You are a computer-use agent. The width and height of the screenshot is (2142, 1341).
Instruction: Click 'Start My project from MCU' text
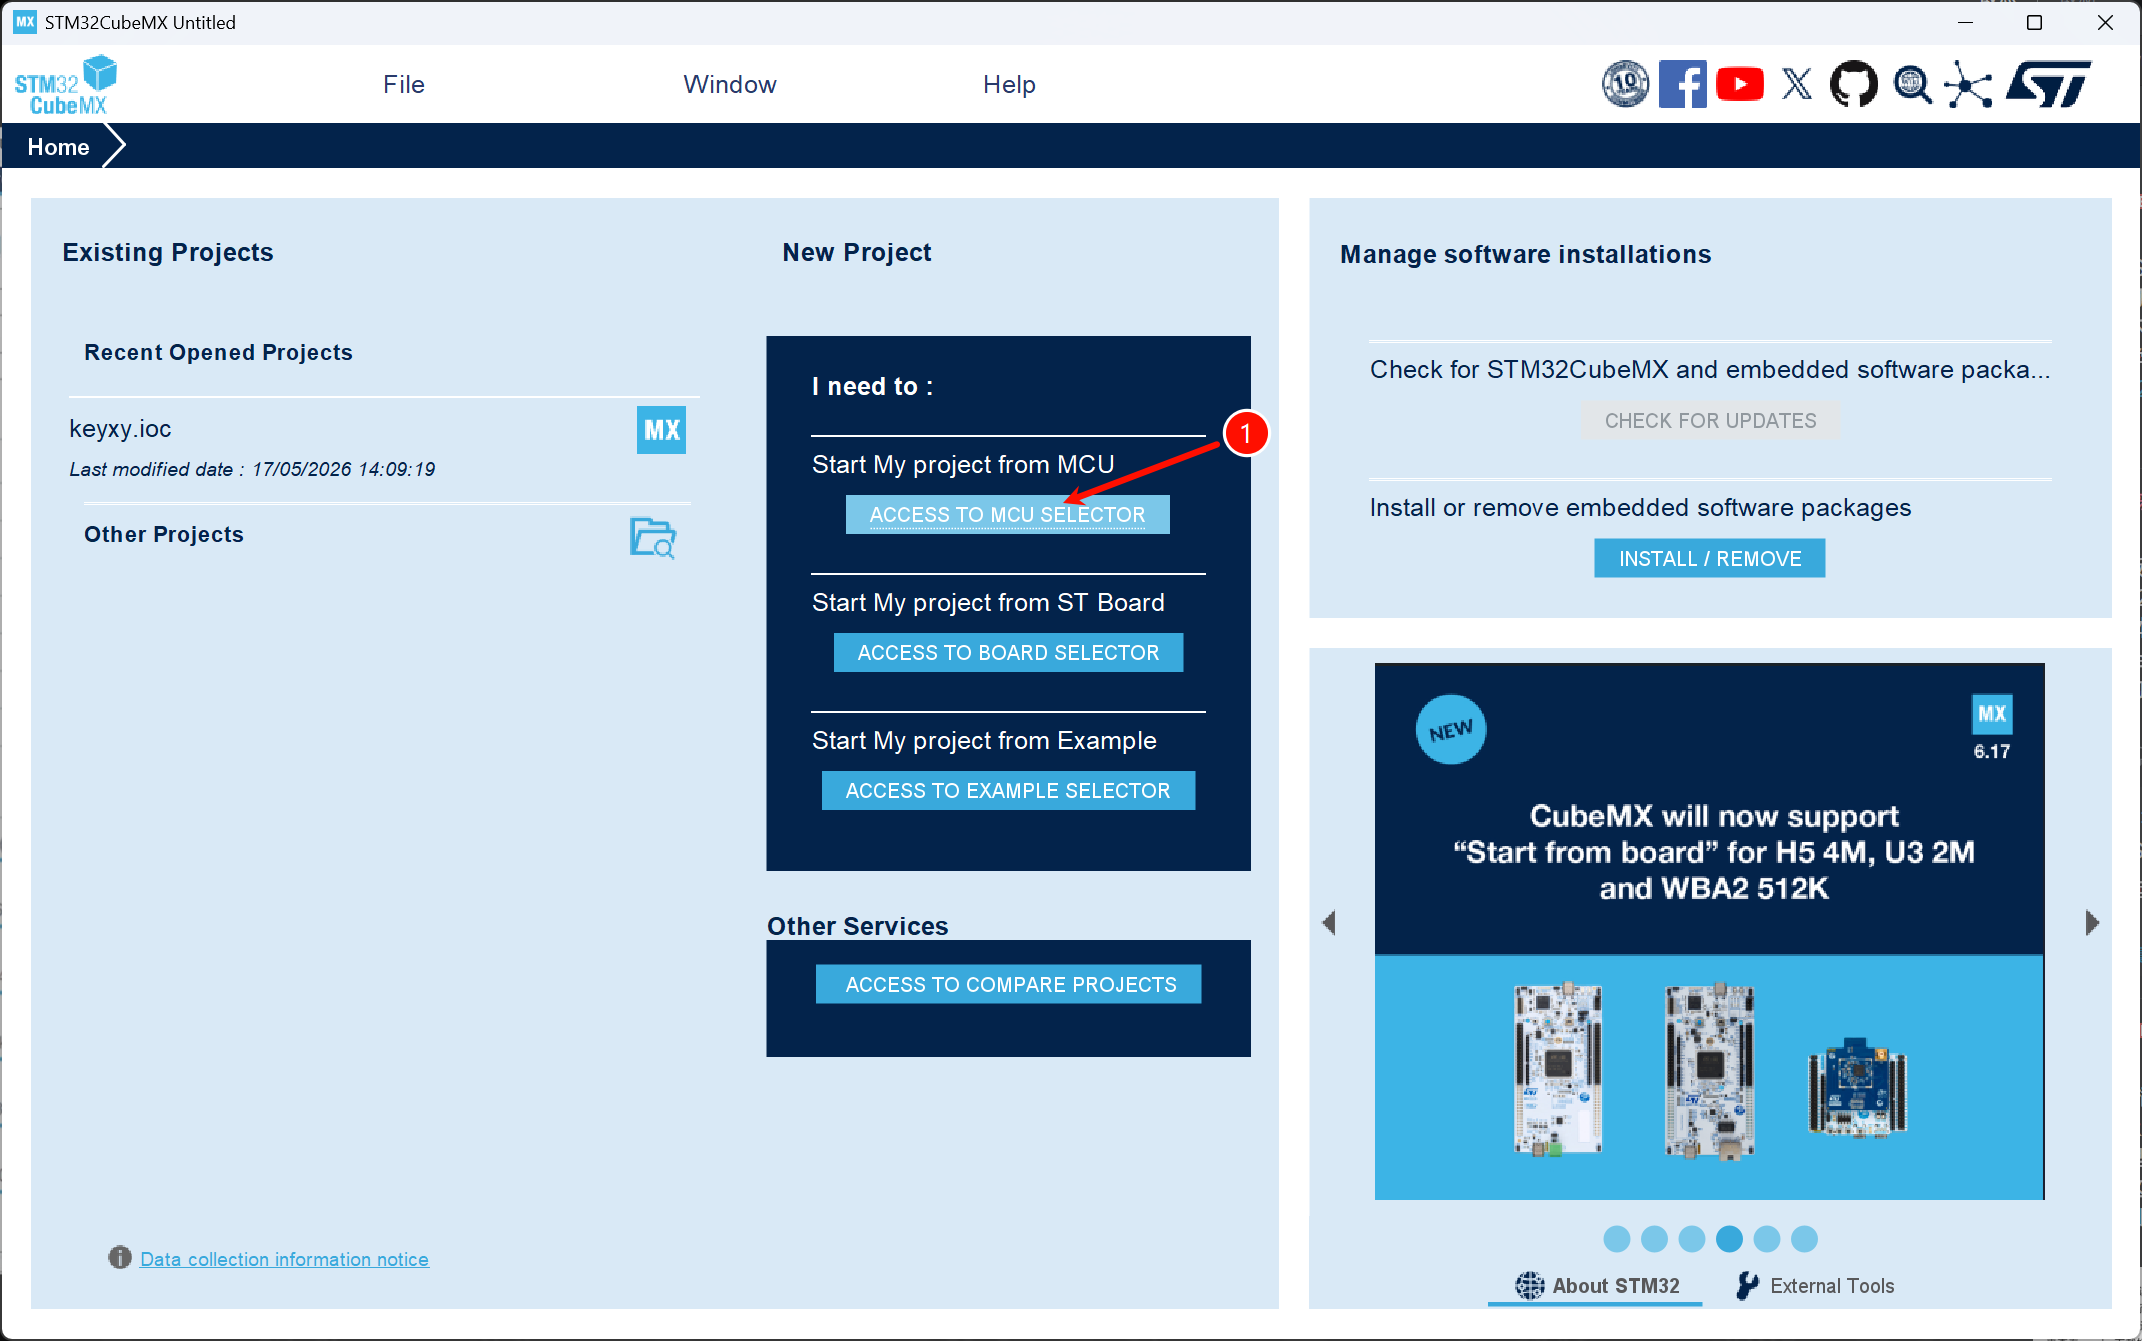pyautogui.click(x=963, y=465)
